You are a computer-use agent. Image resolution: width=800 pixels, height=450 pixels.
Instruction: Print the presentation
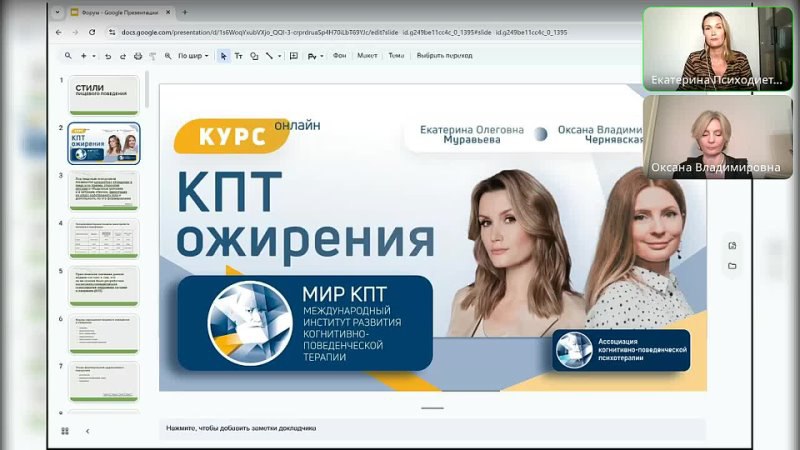coord(138,56)
